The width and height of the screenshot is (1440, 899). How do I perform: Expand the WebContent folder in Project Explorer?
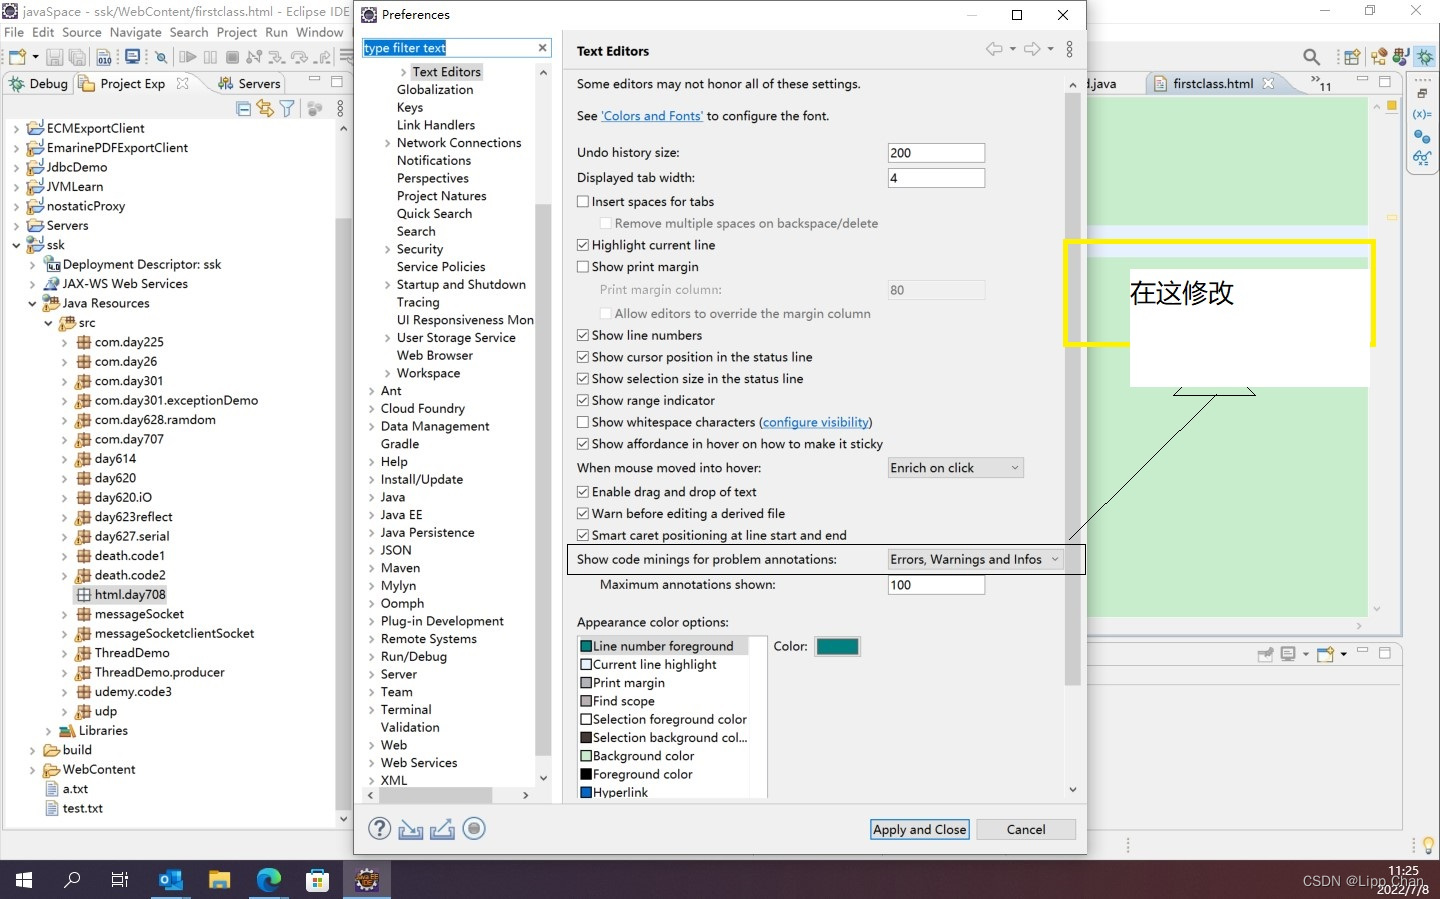point(32,770)
